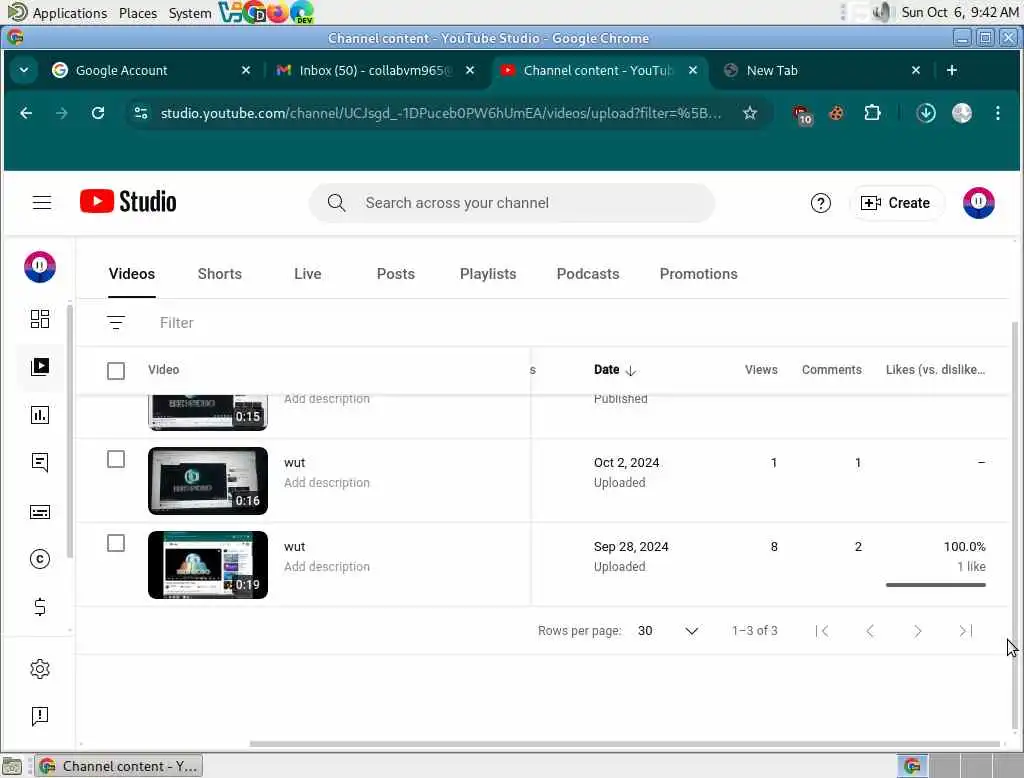The height and width of the screenshot is (778, 1024).
Task: Open the tab search dropdown in Chrome
Action: point(24,70)
